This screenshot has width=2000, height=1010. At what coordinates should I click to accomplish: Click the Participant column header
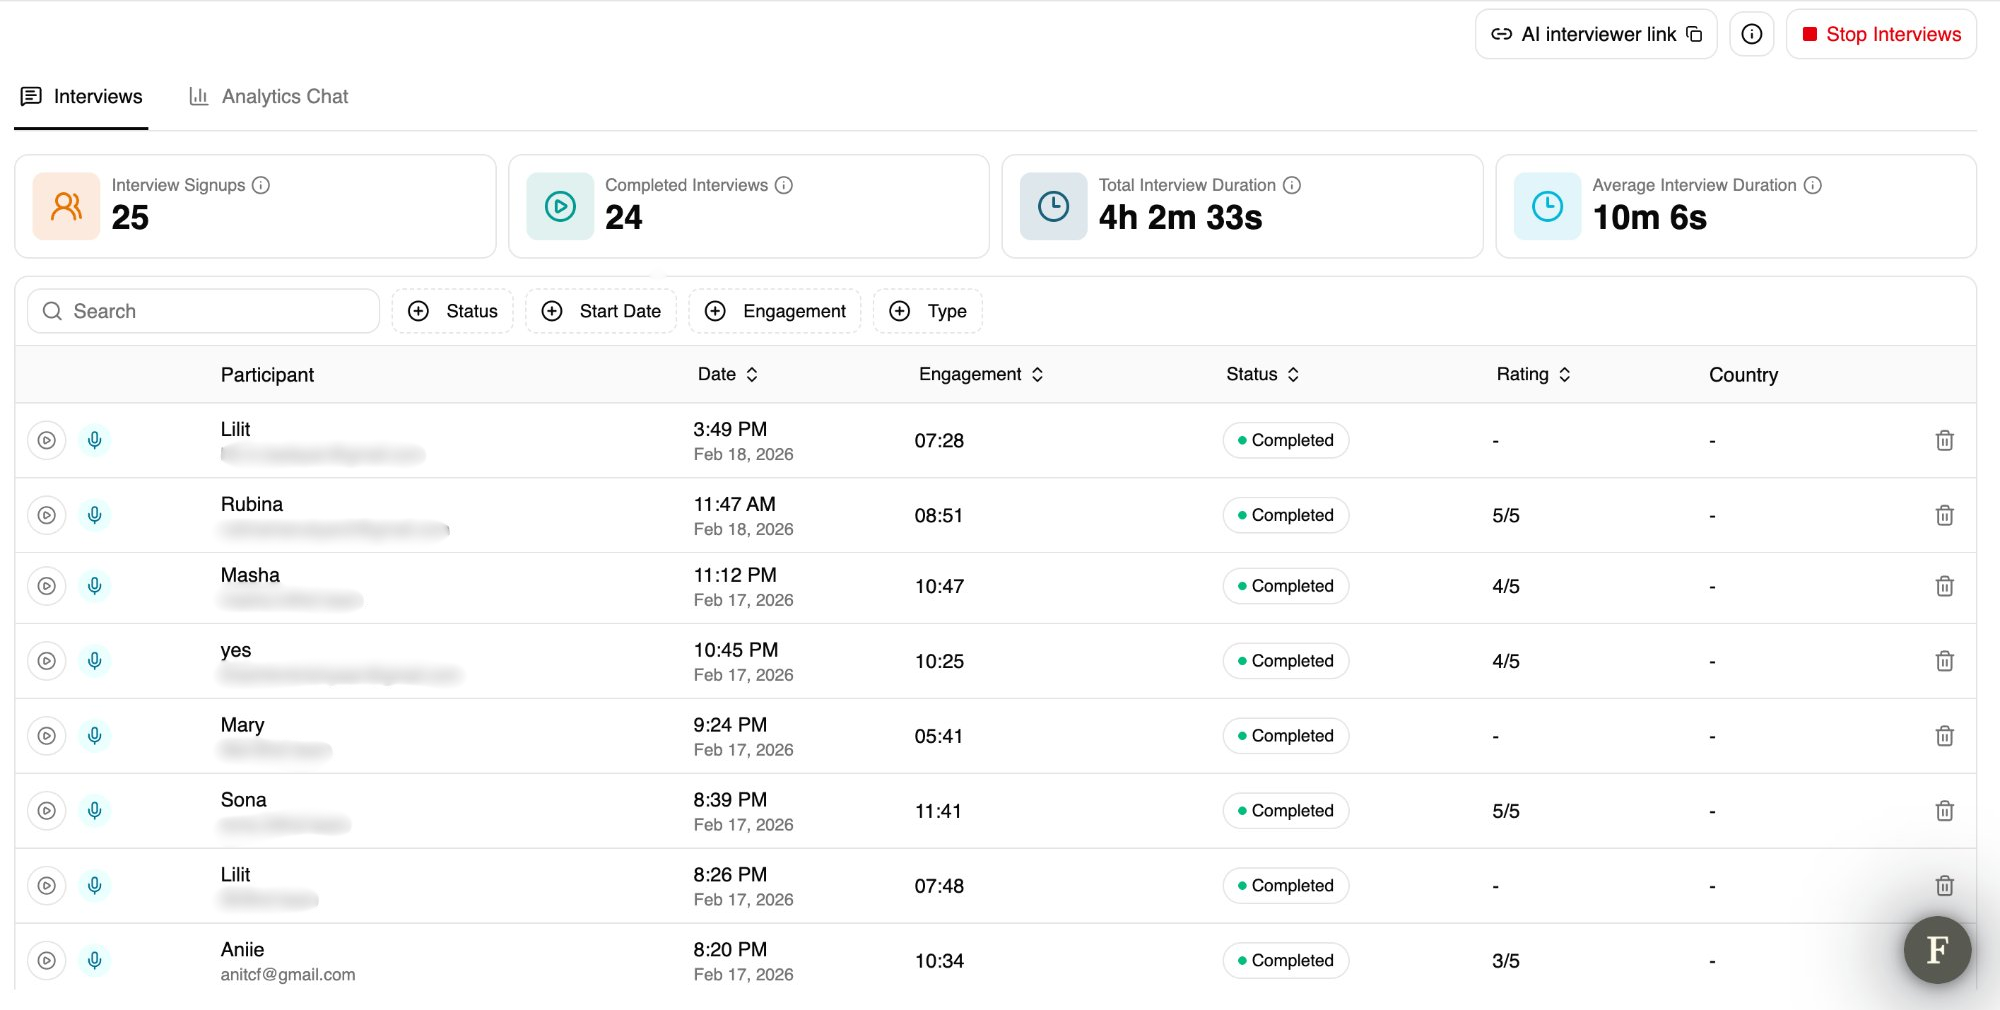coord(267,375)
